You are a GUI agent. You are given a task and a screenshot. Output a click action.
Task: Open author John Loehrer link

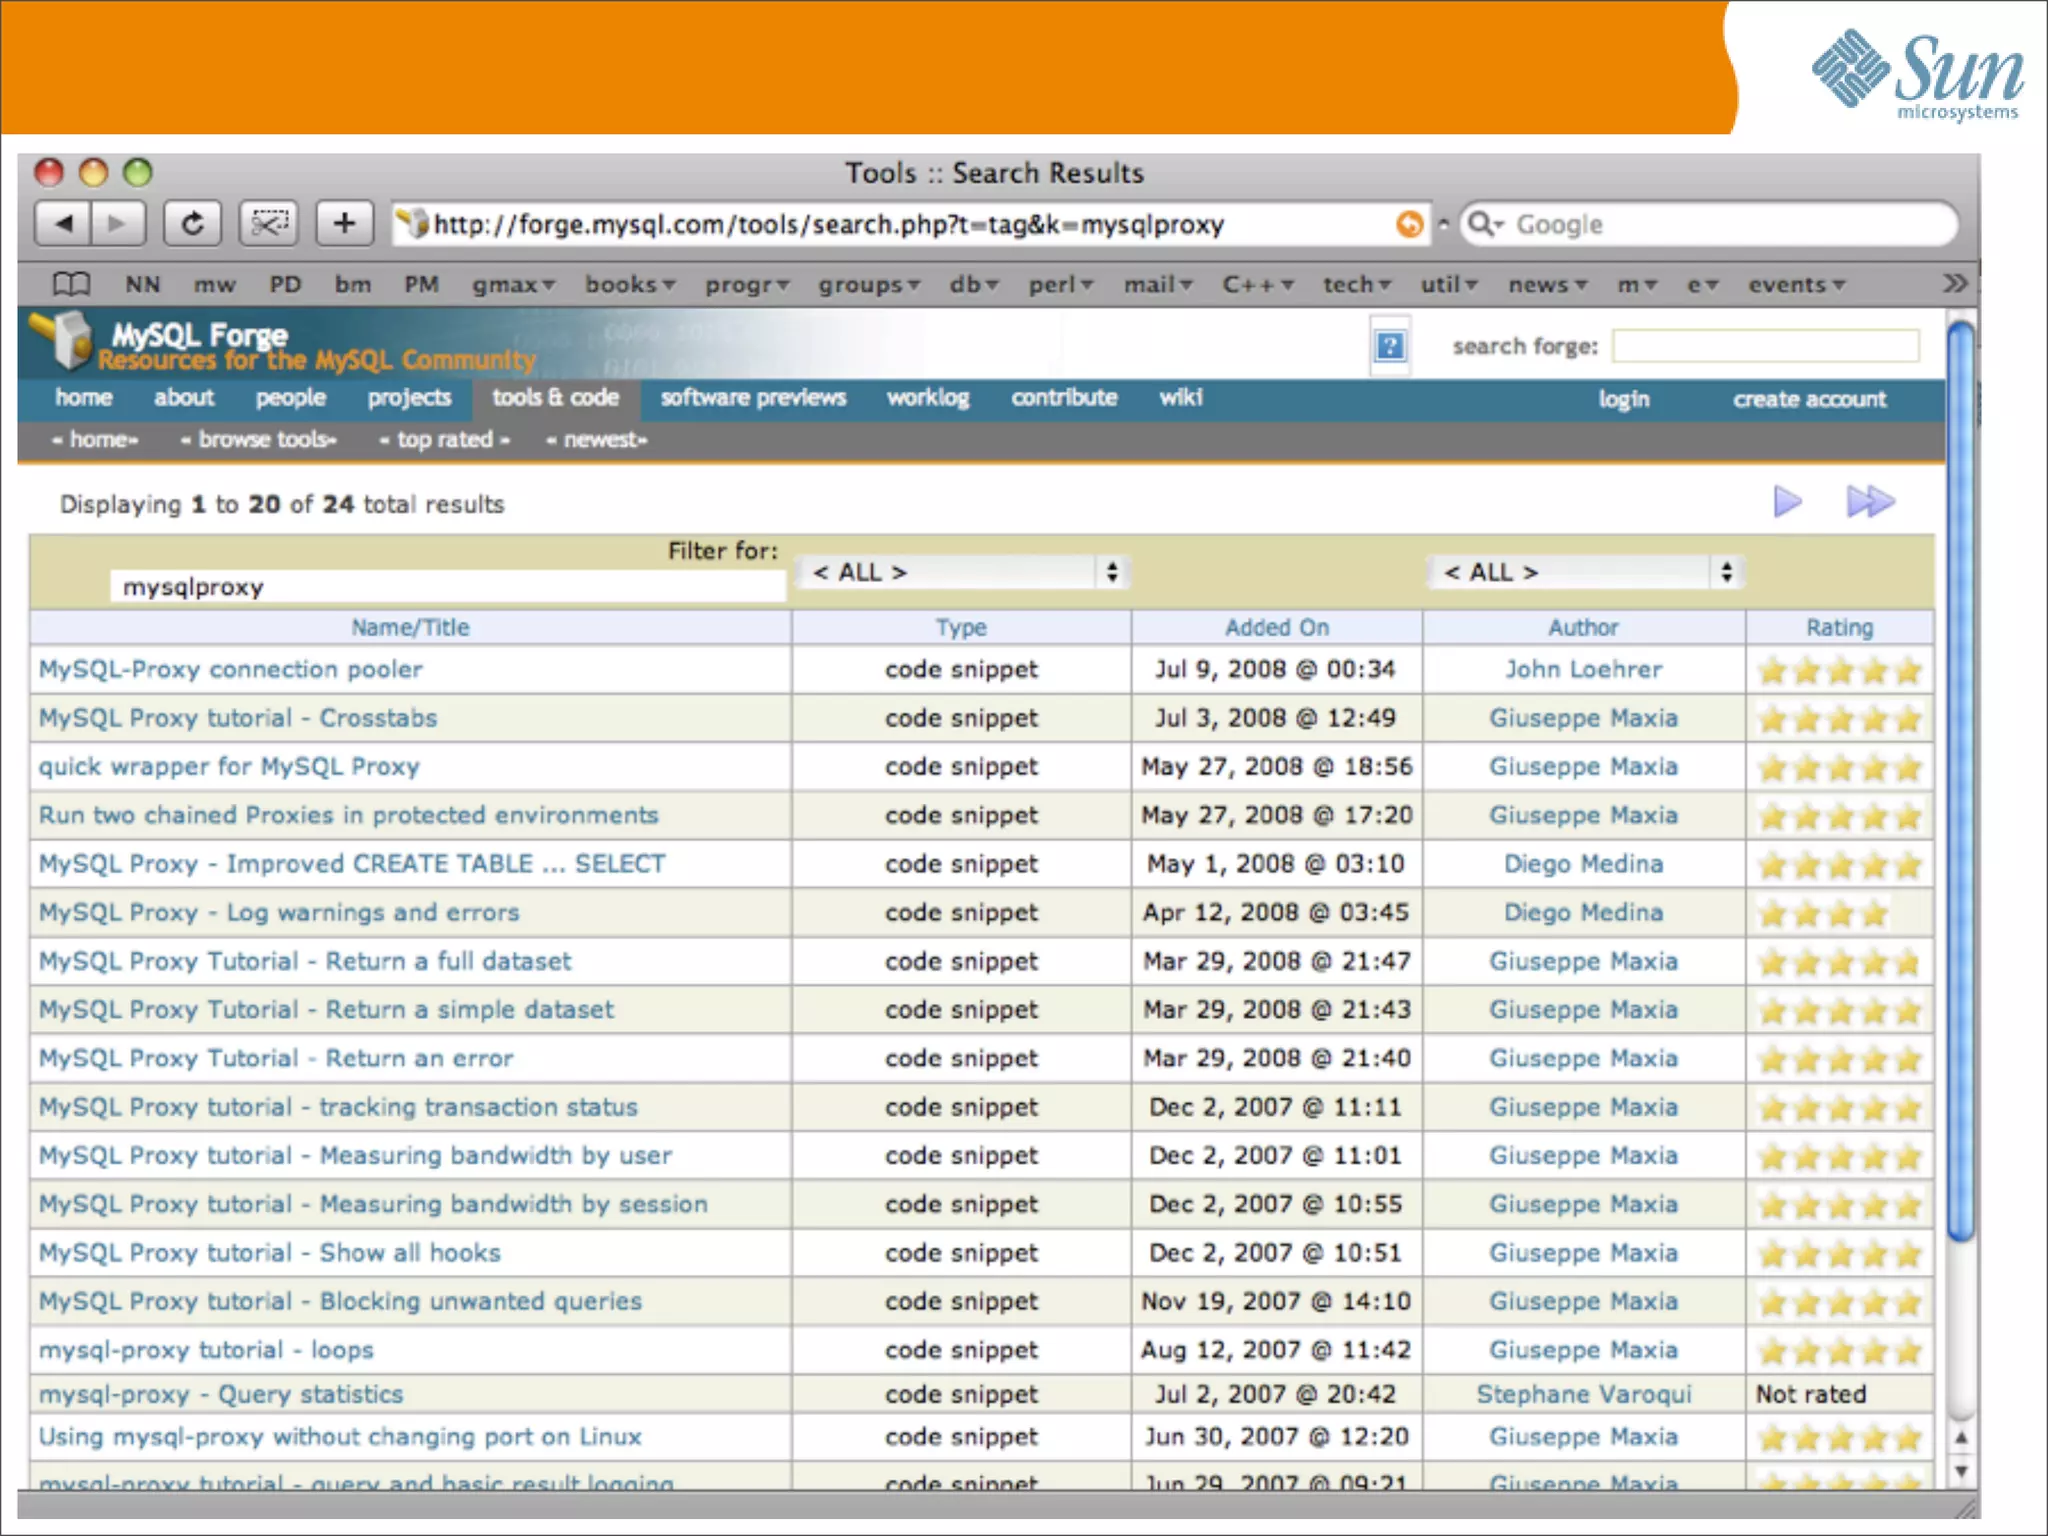click(1584, 669)
